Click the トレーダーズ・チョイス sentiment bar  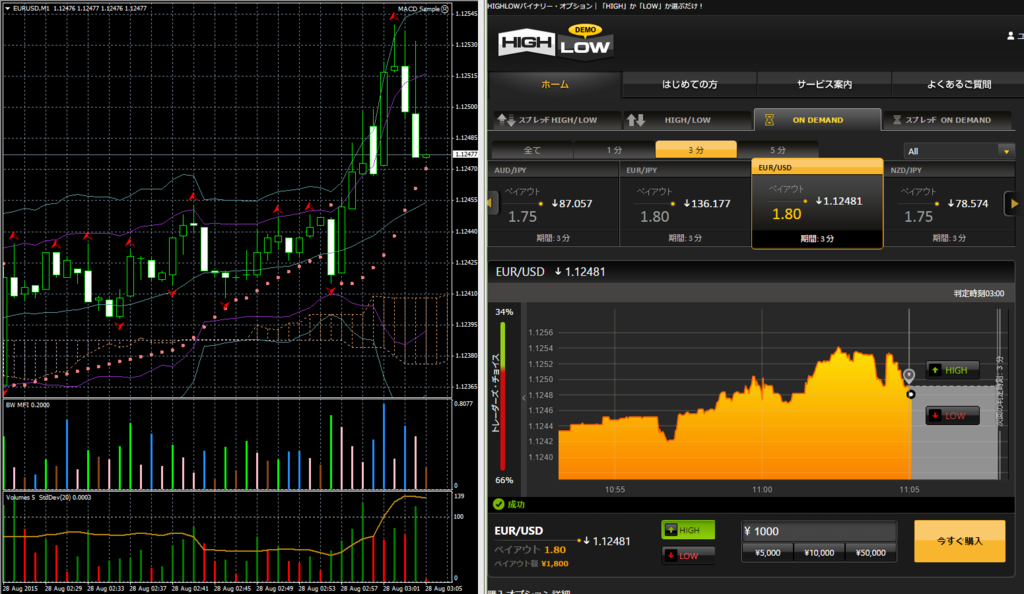(502, 396)
